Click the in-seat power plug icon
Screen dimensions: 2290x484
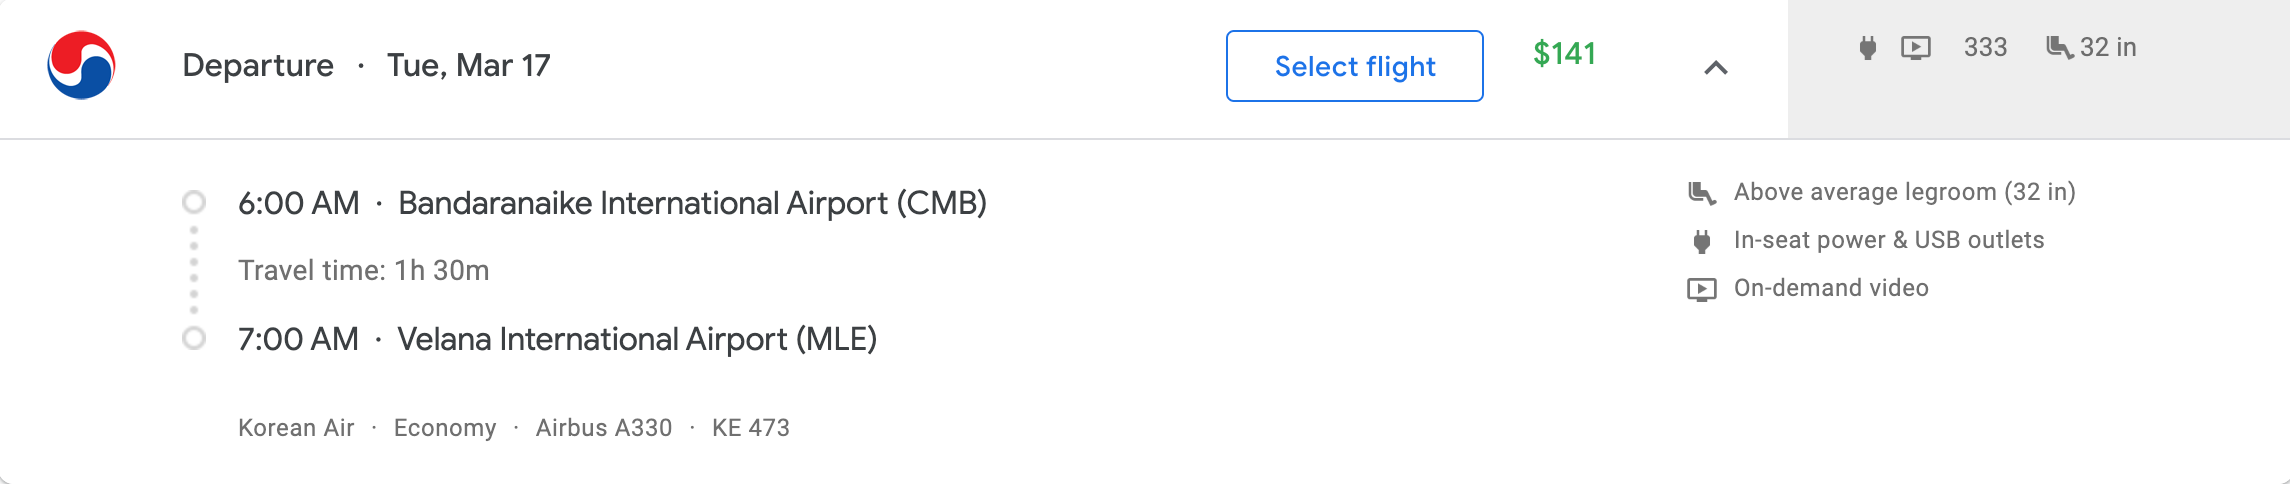coord(1701,240)
